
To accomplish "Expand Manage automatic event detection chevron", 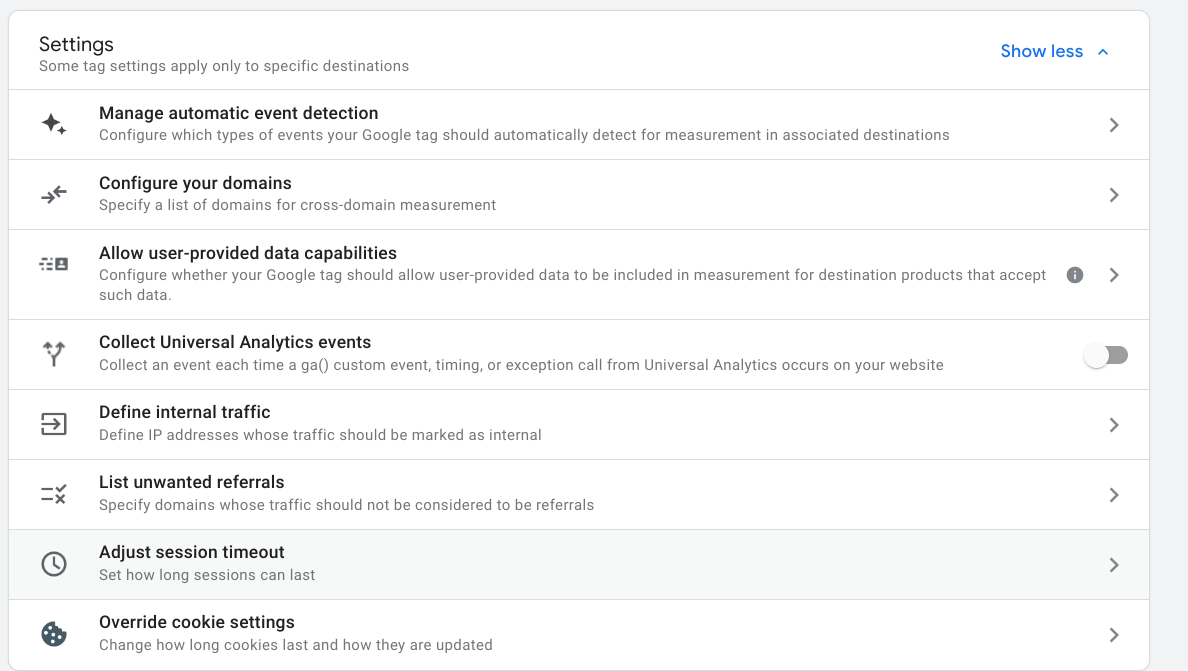I will (x=1114, y=125).
